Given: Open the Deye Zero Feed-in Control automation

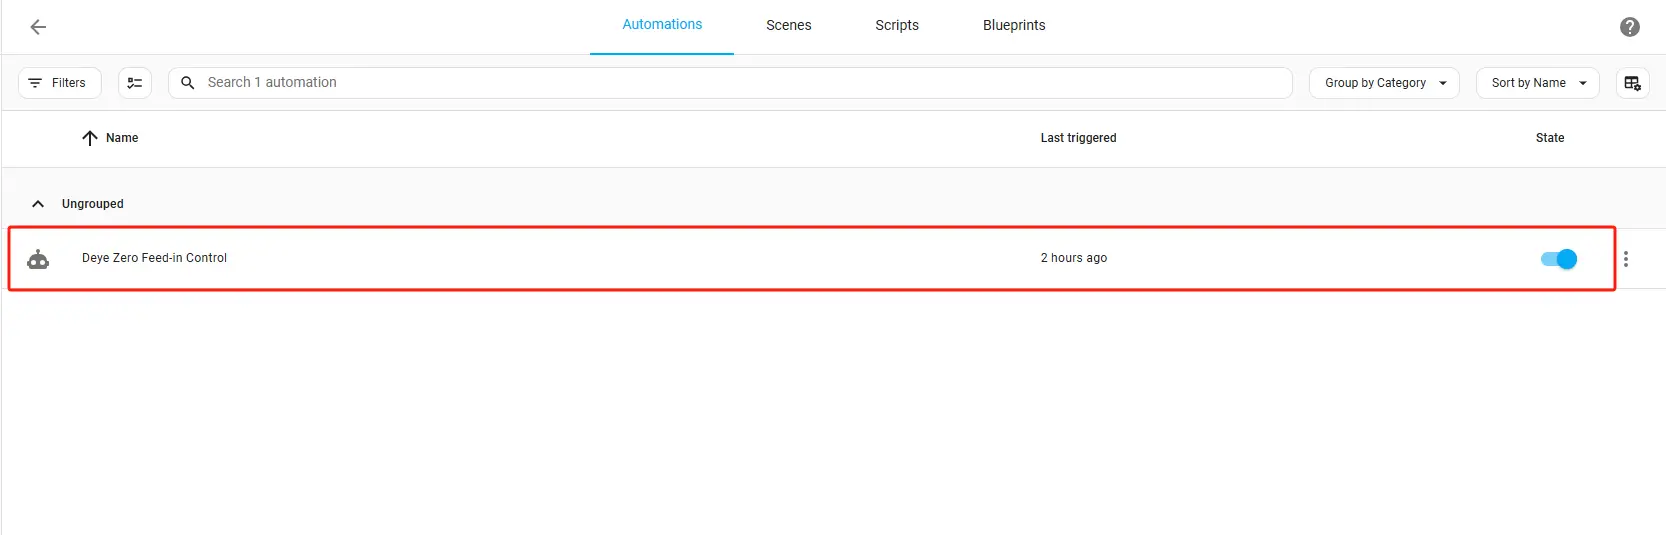Looking at the screenshot, I should [x=155, y=258].
